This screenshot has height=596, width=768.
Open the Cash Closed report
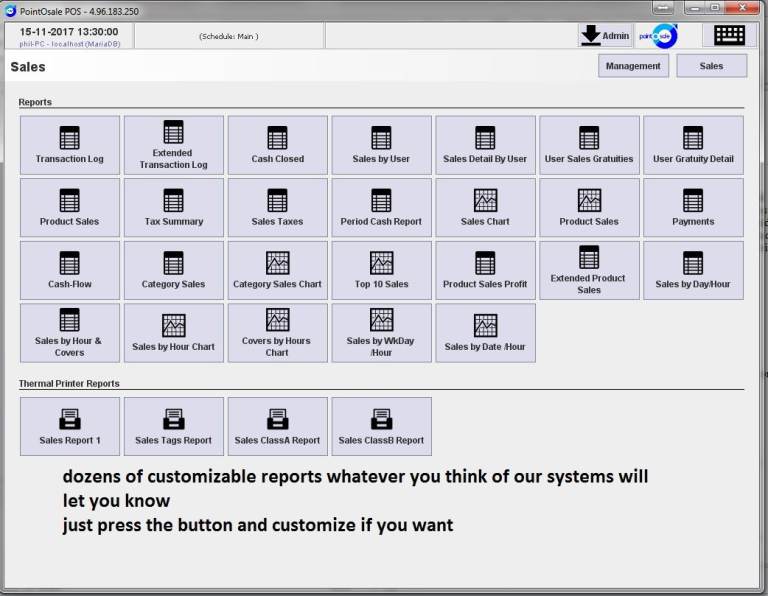pyautogui.click(x=277, y=146)
